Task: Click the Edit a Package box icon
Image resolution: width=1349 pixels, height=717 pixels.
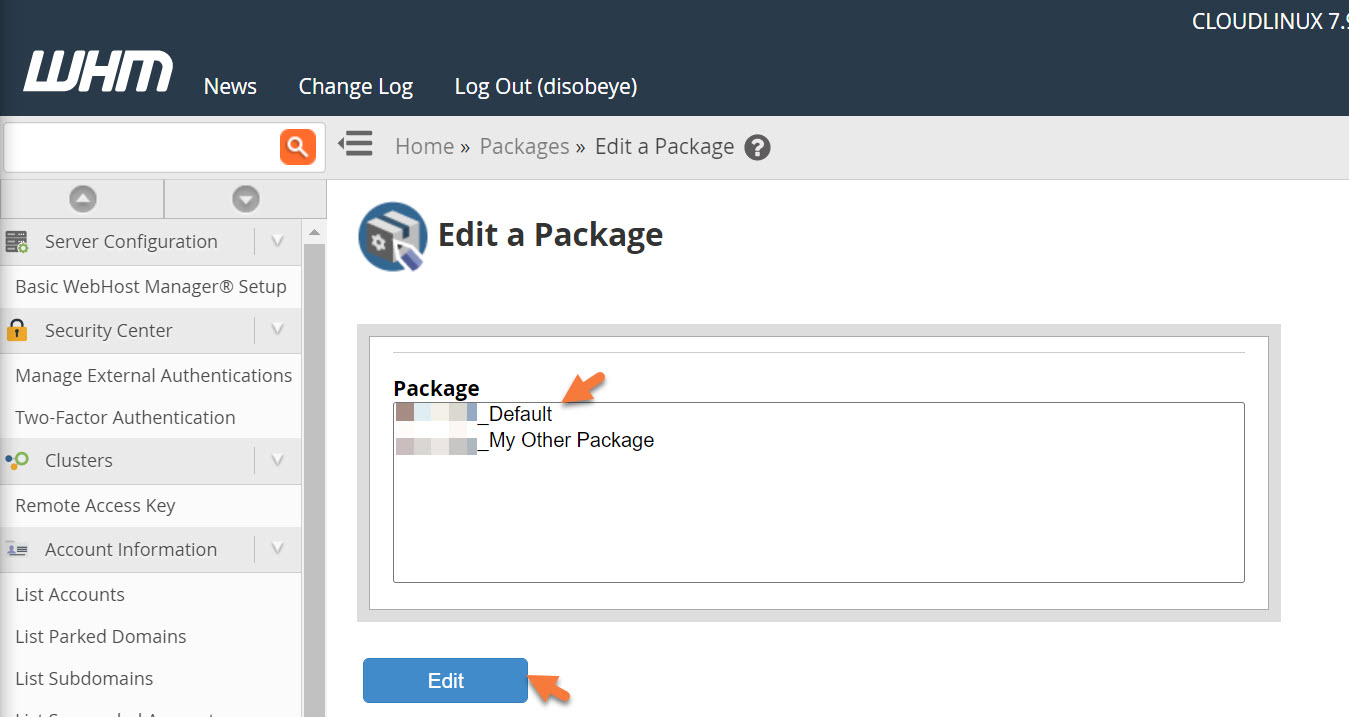Action: tap(392, 237)
